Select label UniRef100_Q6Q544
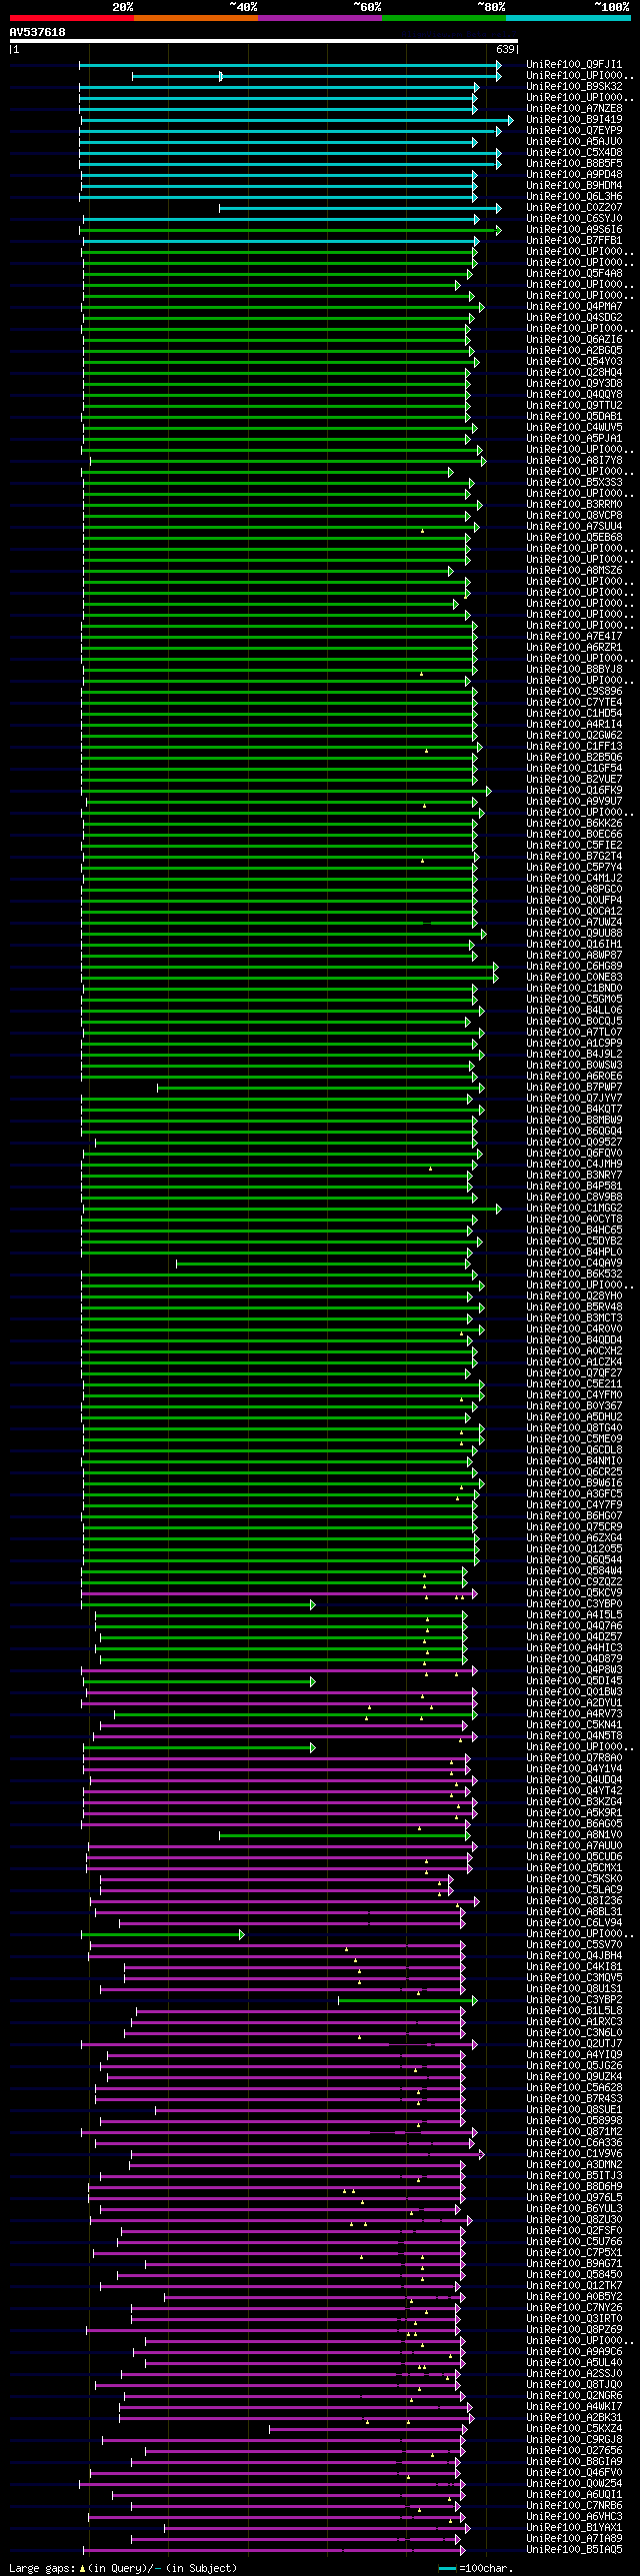The image size is (640, 2576). [574, 1560]
